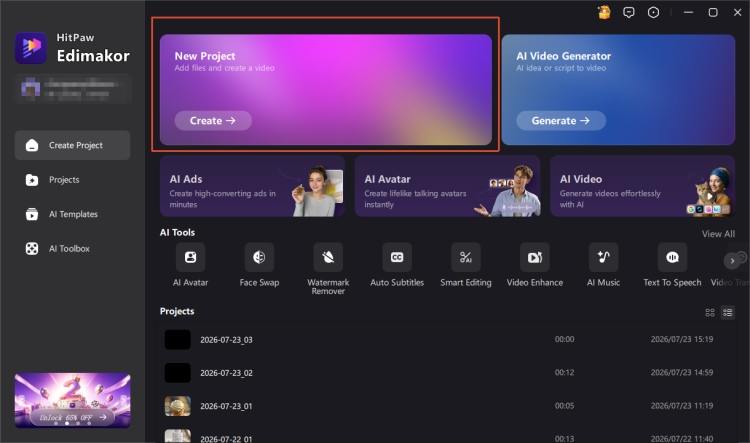Open the AI Video feature card
The width and height of the screenshot is (750, 443).
coord(642,186)
